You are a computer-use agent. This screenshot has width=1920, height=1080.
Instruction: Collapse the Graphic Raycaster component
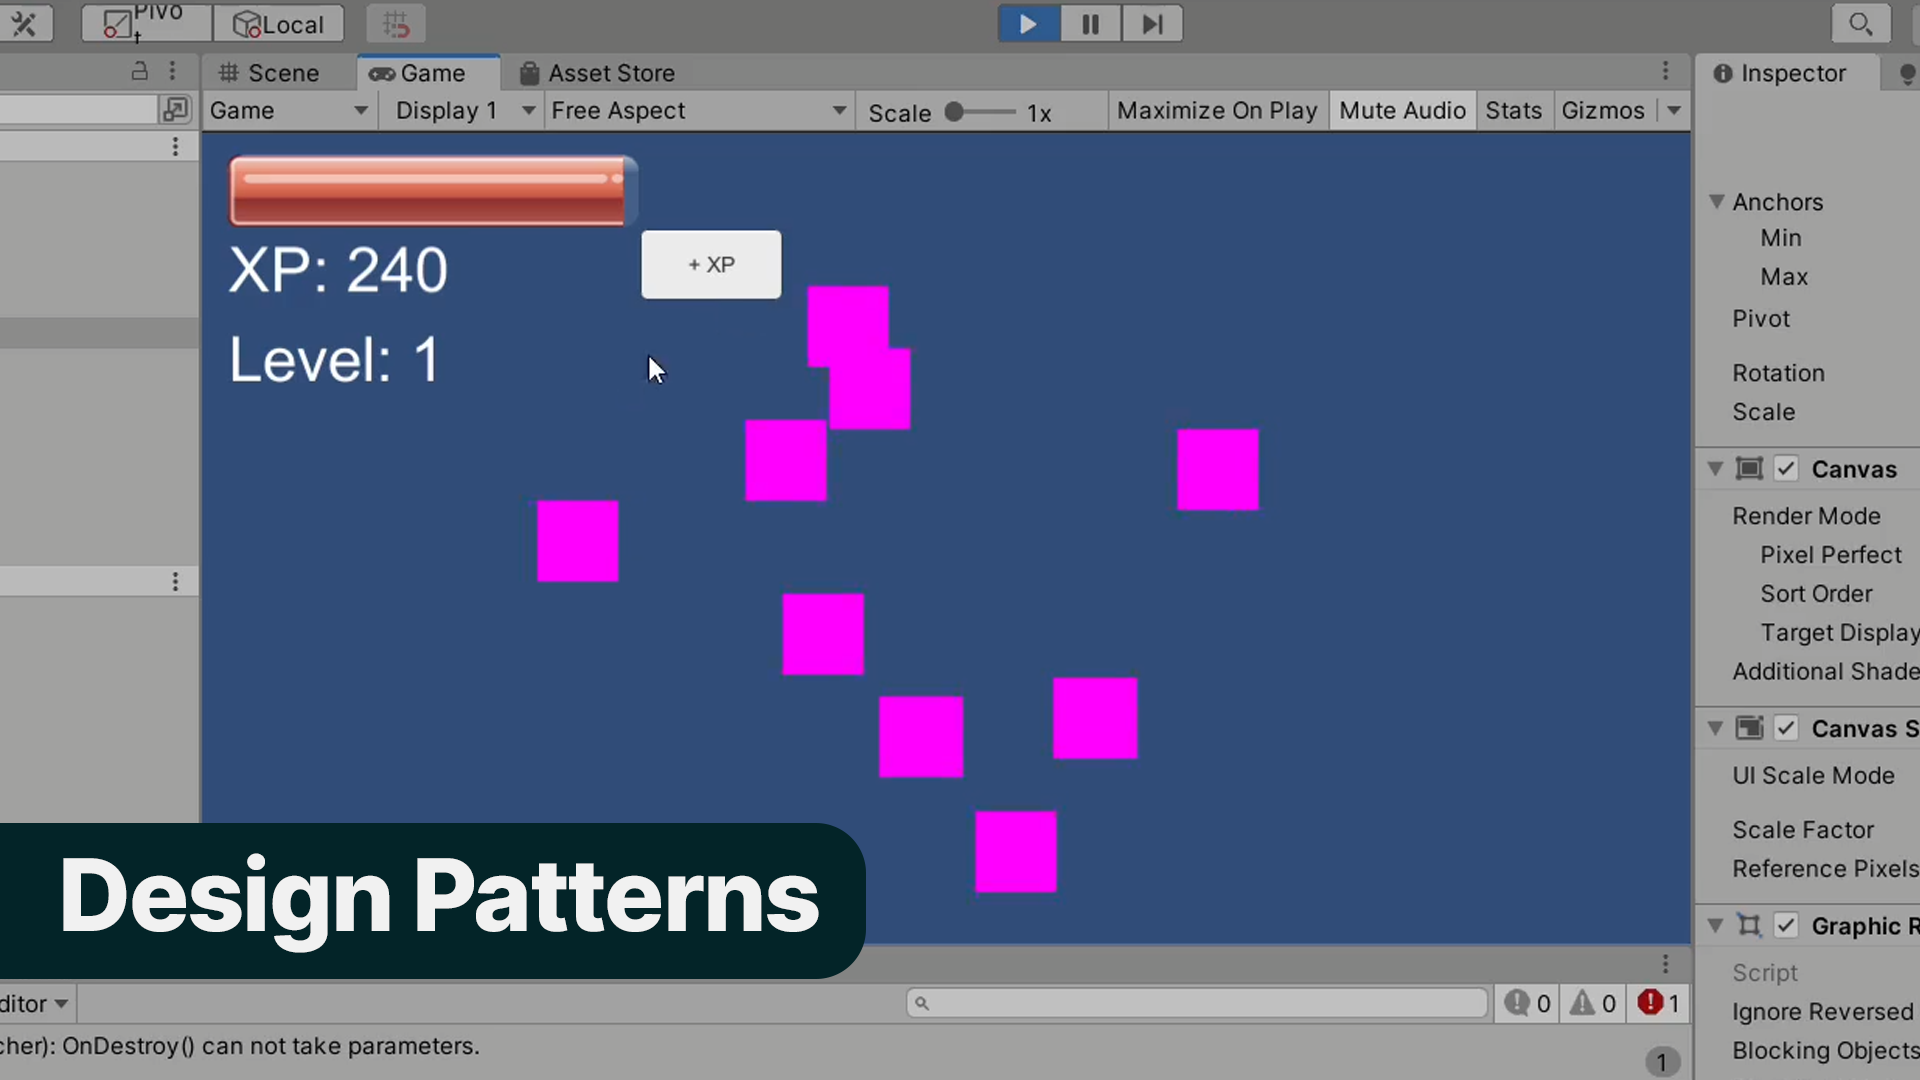1715,926
